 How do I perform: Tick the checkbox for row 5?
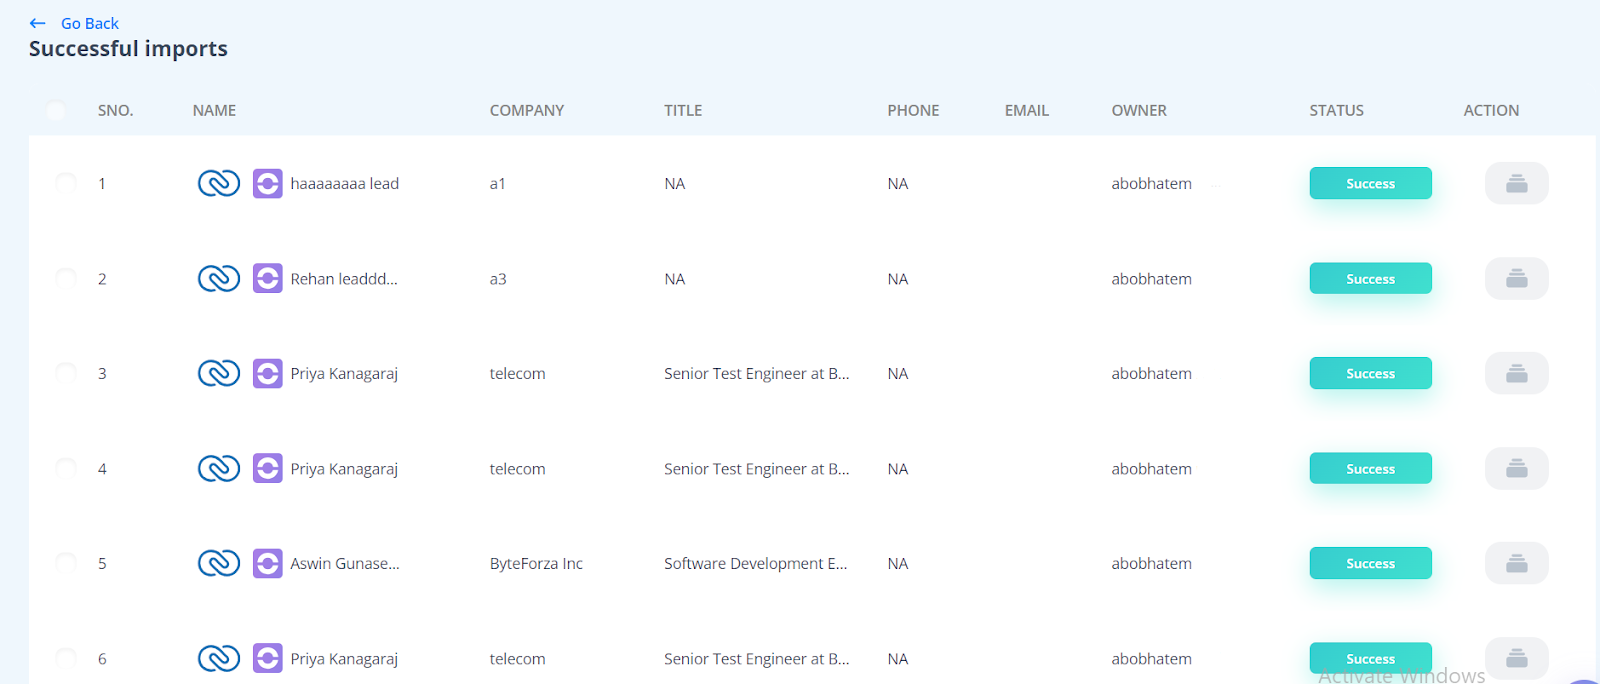(x=66, y=563)
